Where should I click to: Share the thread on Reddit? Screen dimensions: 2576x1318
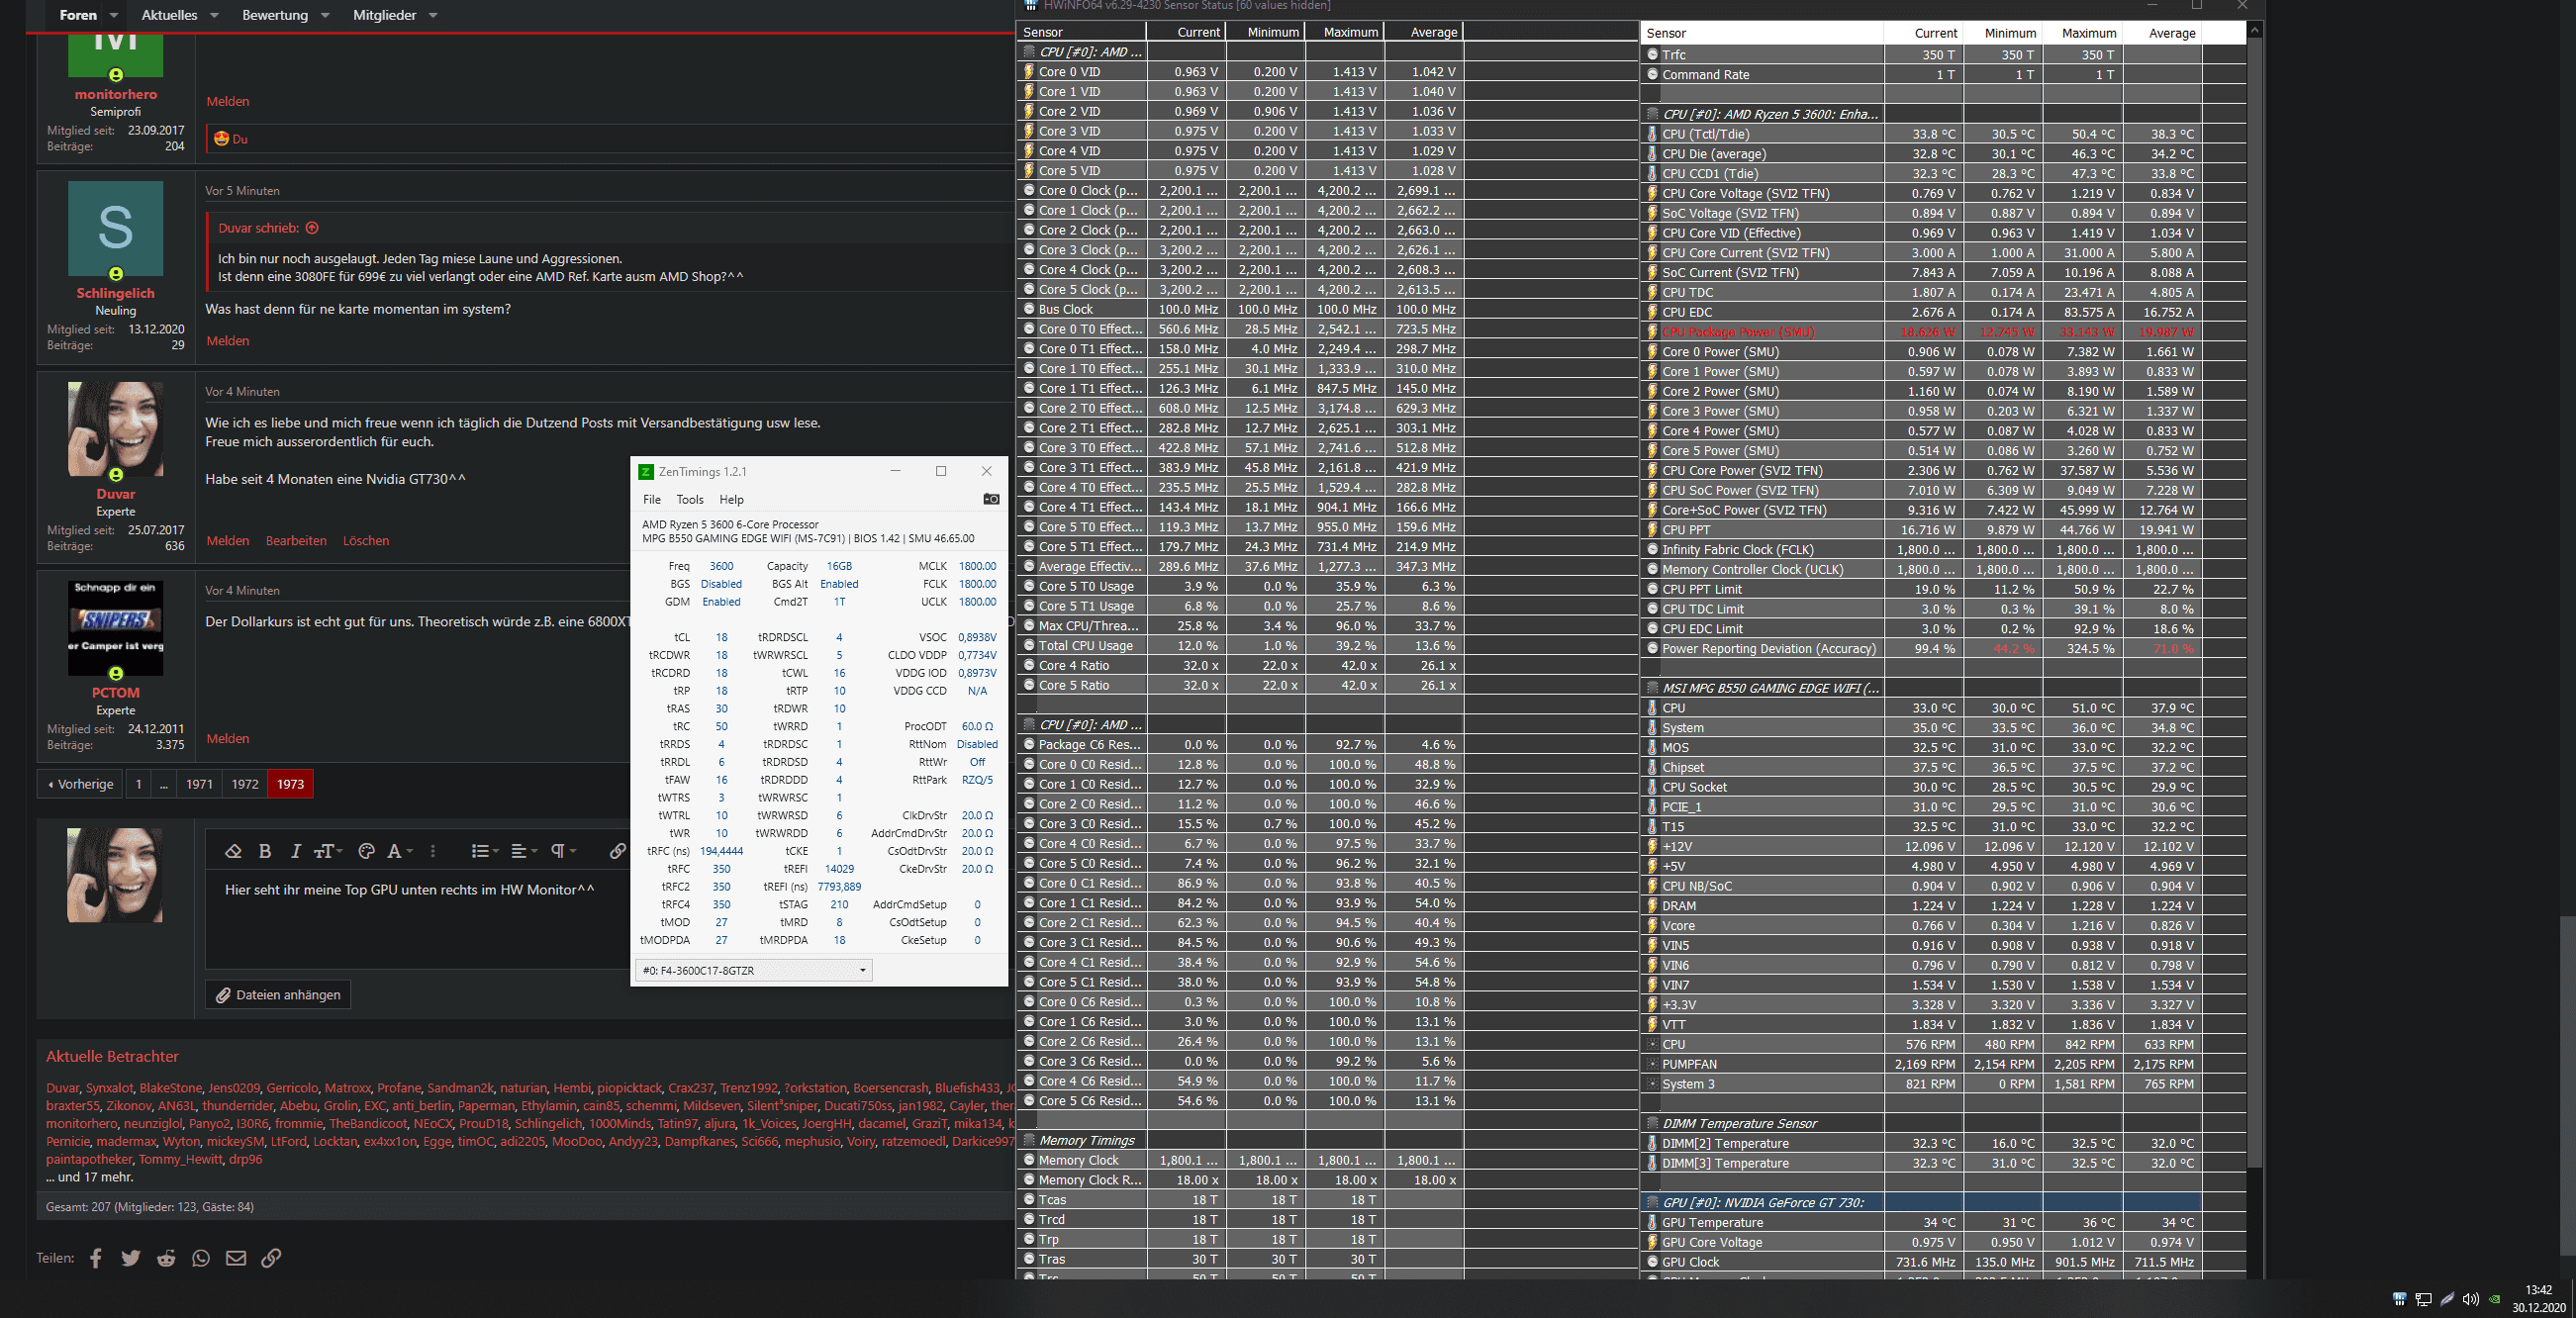coord(166,1258)
